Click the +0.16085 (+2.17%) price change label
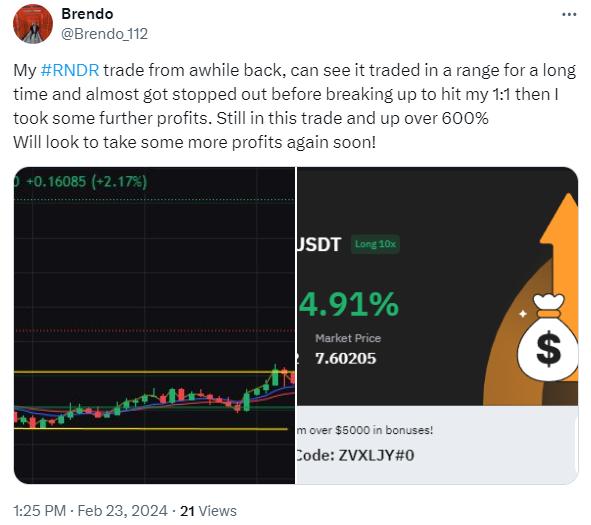This screenshot has height=525, width=591. pyautogui.click(x=86, y=182)
